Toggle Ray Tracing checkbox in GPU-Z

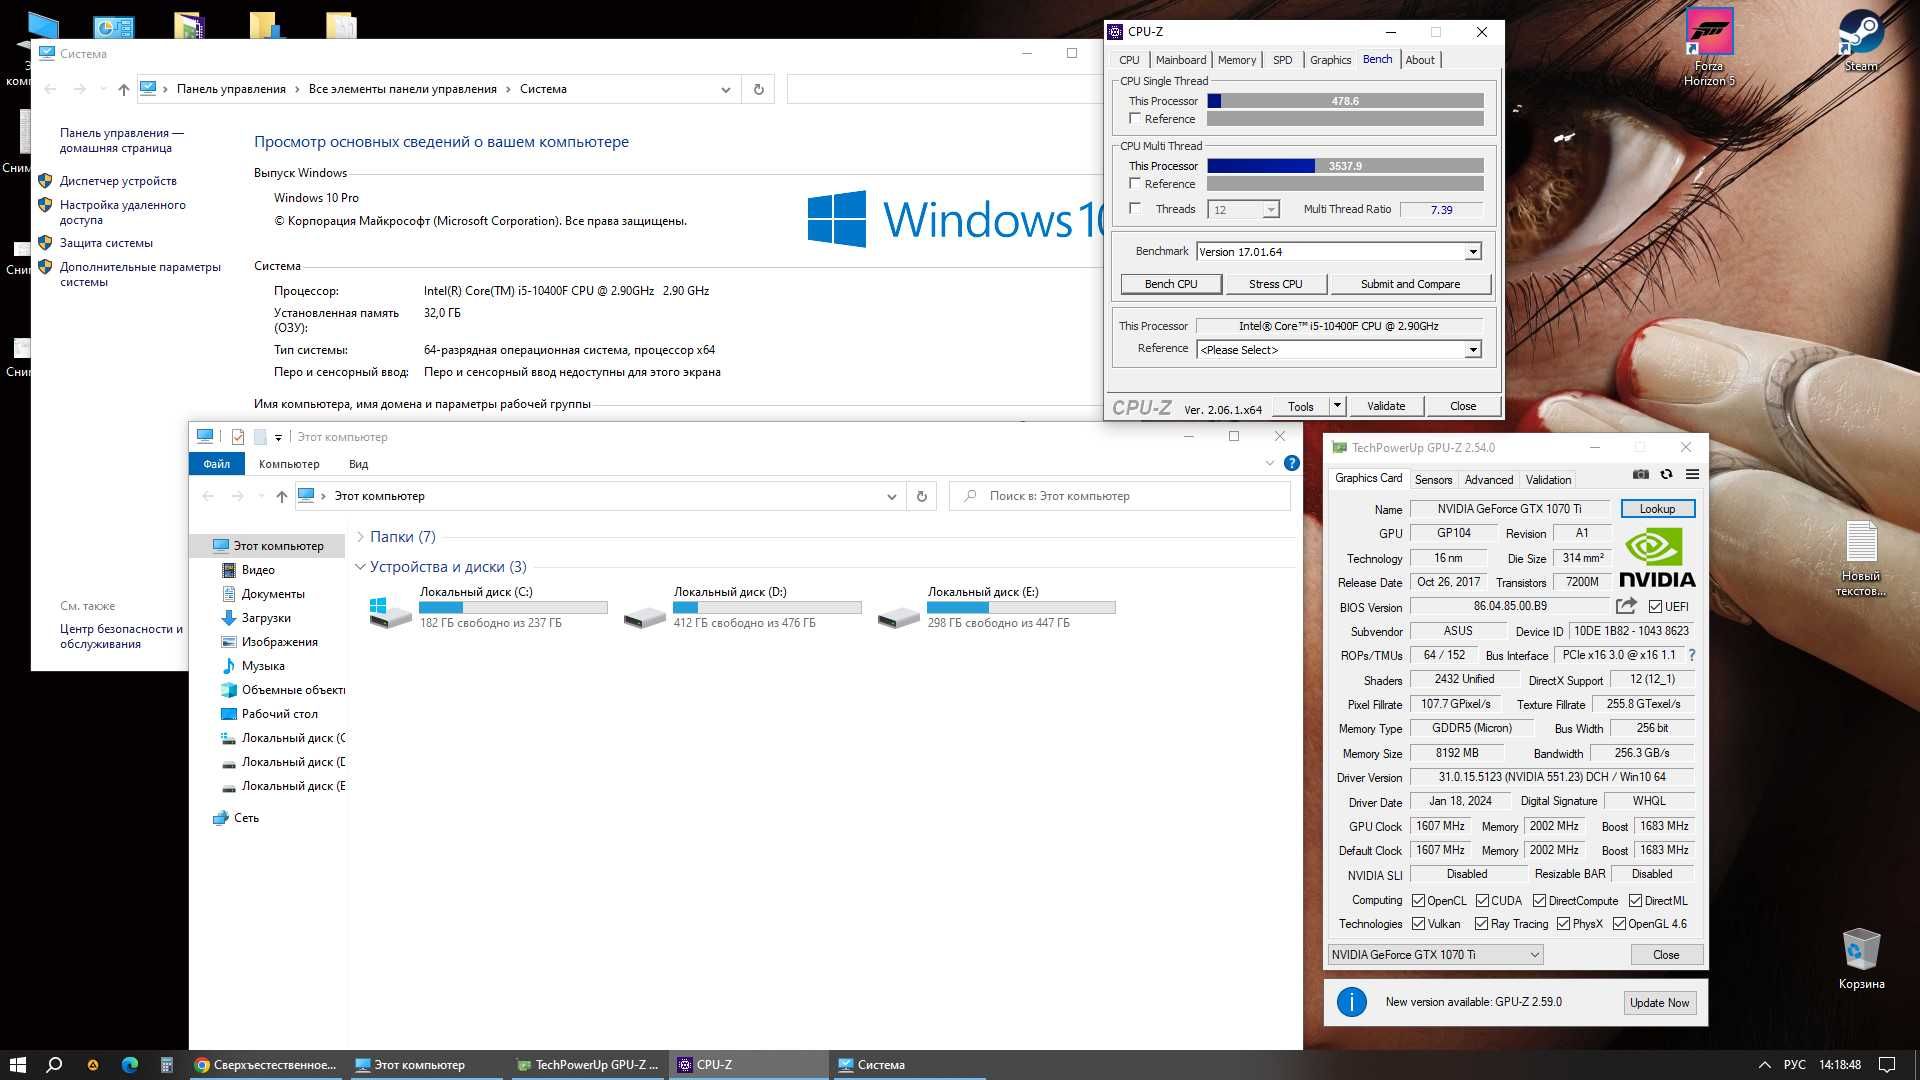click(x=1482, y=923)
